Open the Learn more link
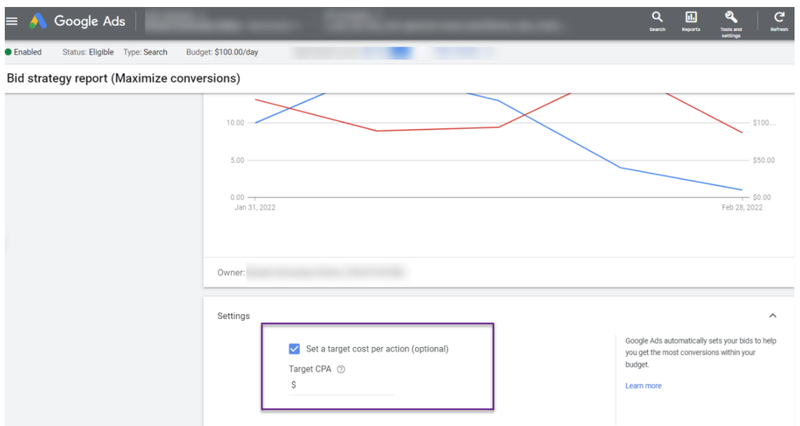The height and width of the screenshot is (426, 800). (x=643, y=386)
